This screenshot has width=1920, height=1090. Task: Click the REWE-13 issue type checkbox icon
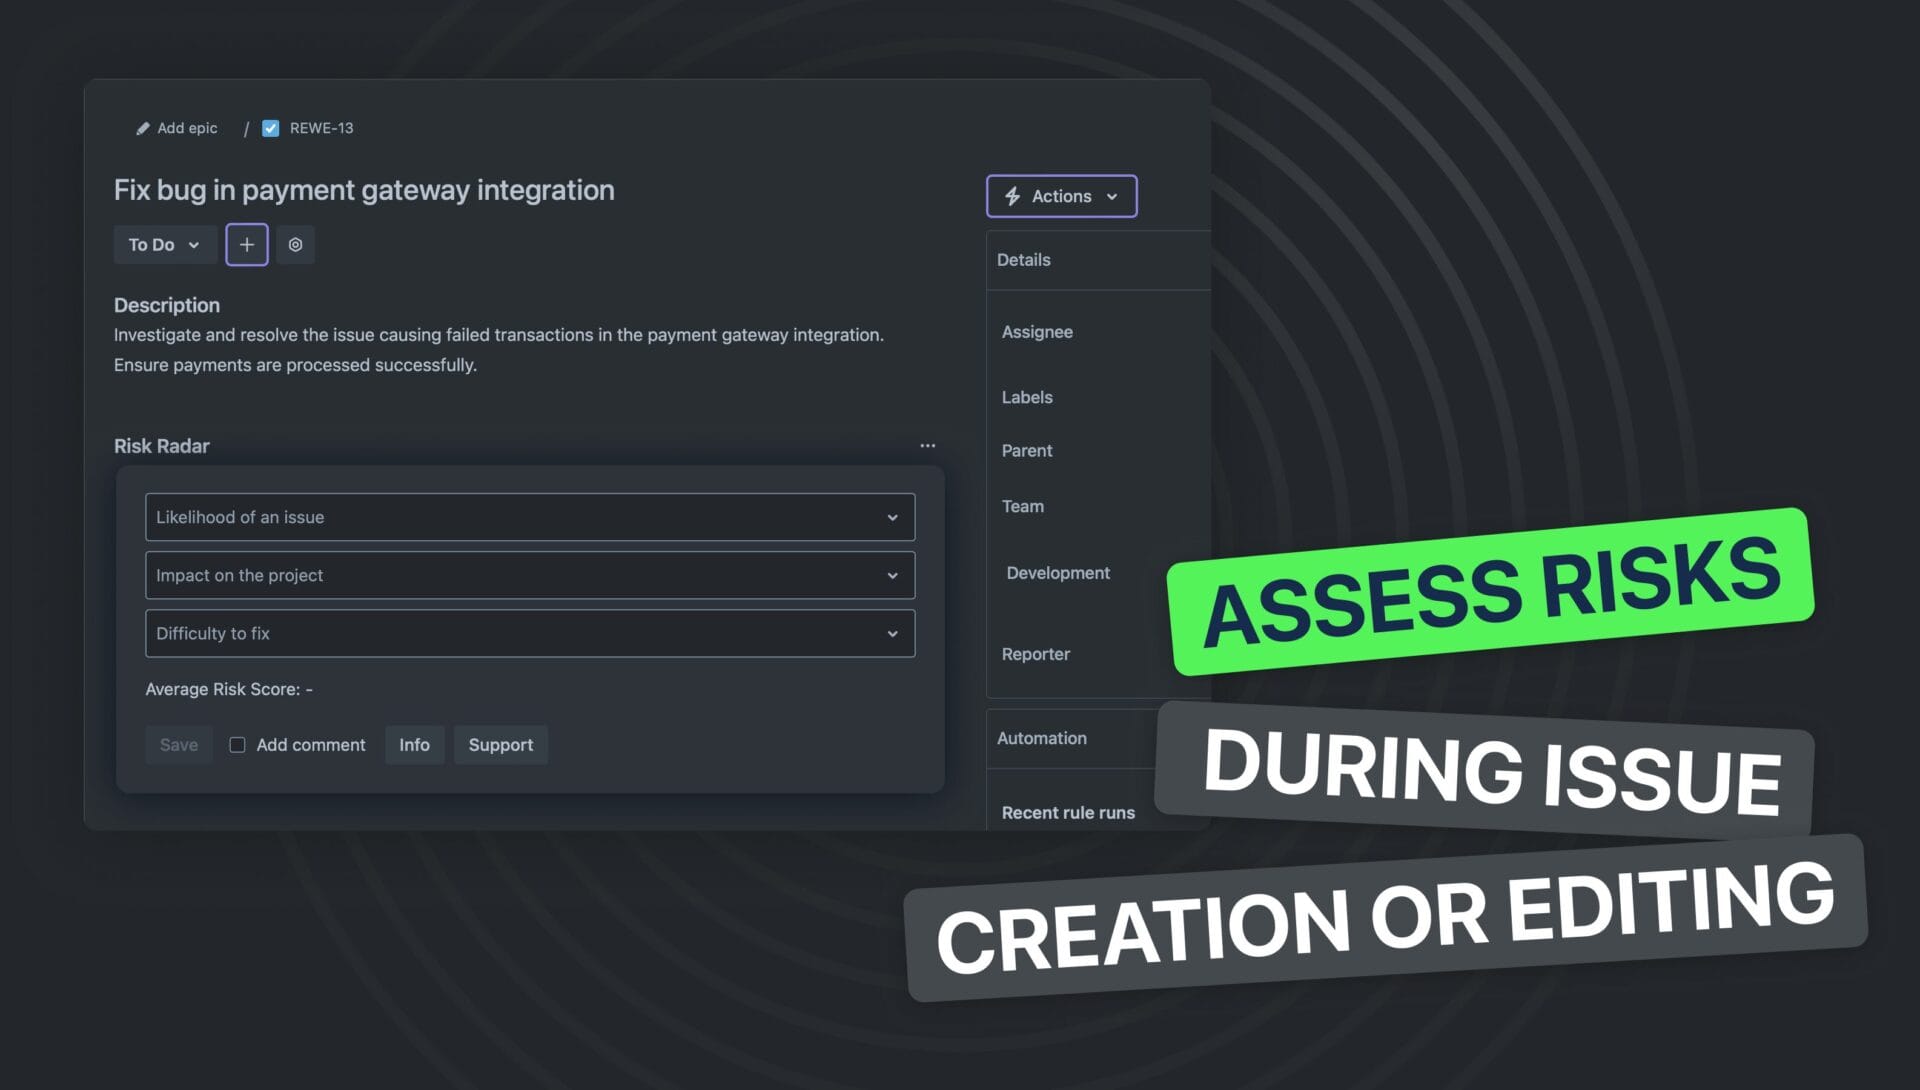tap(270, 128)
